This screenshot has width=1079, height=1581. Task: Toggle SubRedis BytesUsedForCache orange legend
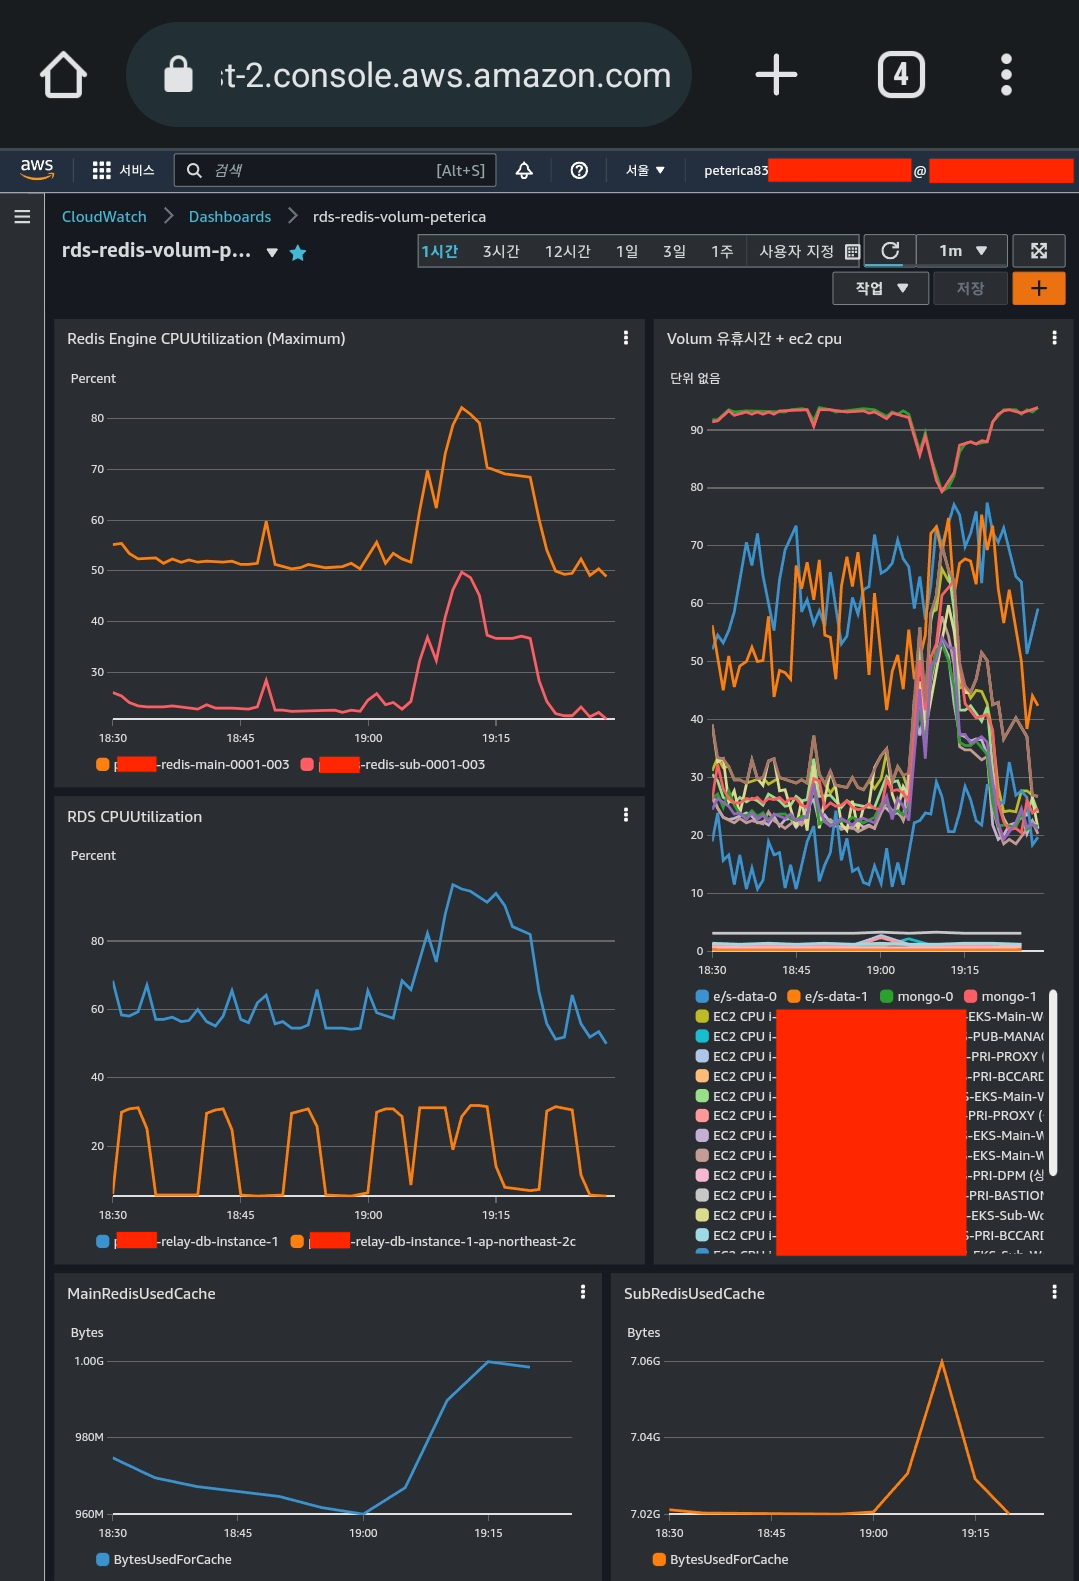[x=720, y=1559]
